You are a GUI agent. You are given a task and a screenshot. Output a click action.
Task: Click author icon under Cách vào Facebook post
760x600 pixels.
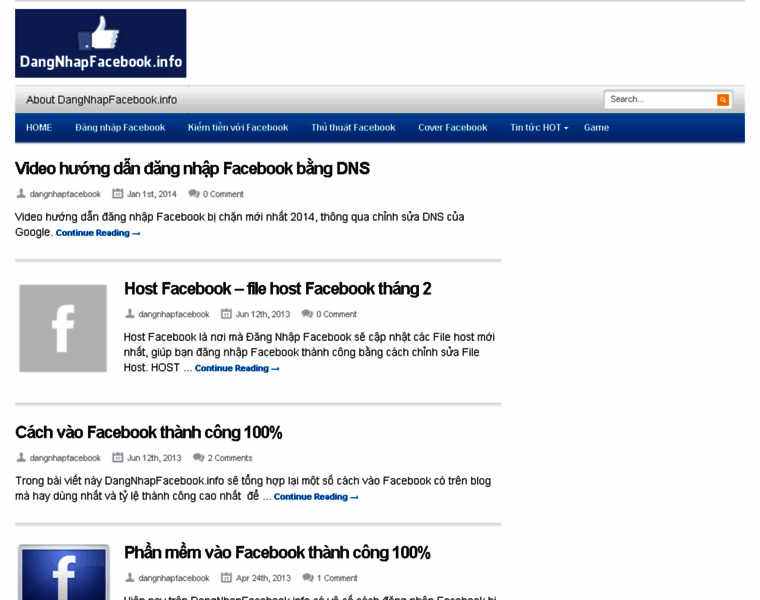point(21,458)
